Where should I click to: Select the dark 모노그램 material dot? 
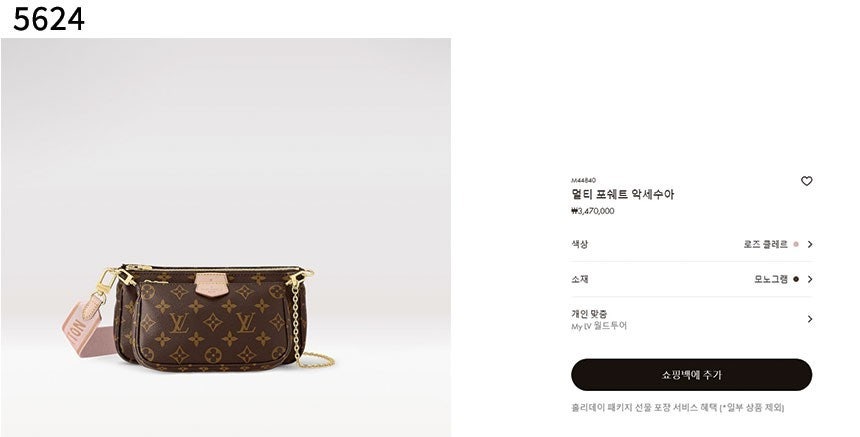pos(796,280)
